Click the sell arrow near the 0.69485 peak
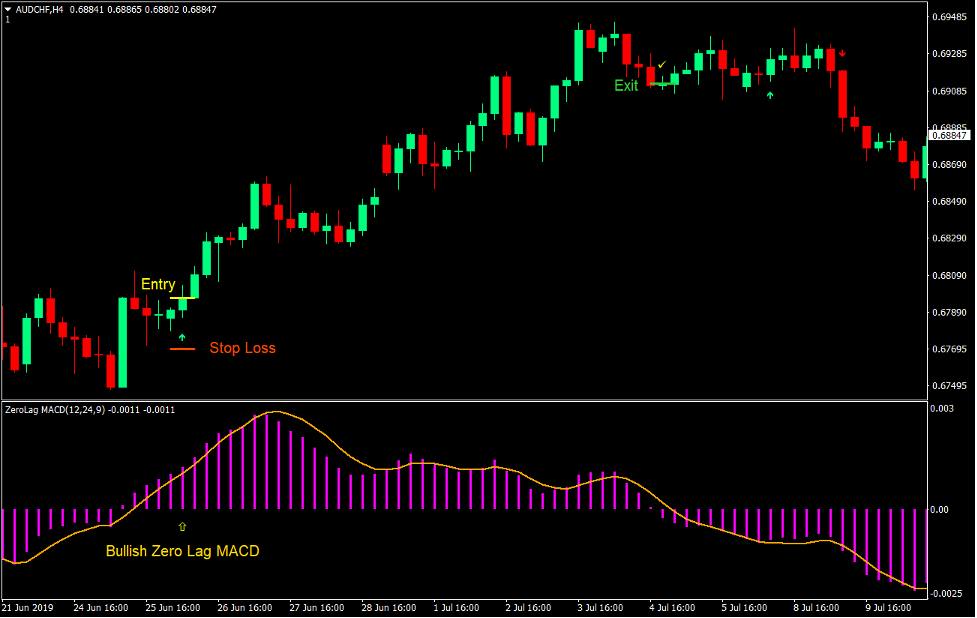Viewport: 977px width, 618px height. (x=842, y=52)
